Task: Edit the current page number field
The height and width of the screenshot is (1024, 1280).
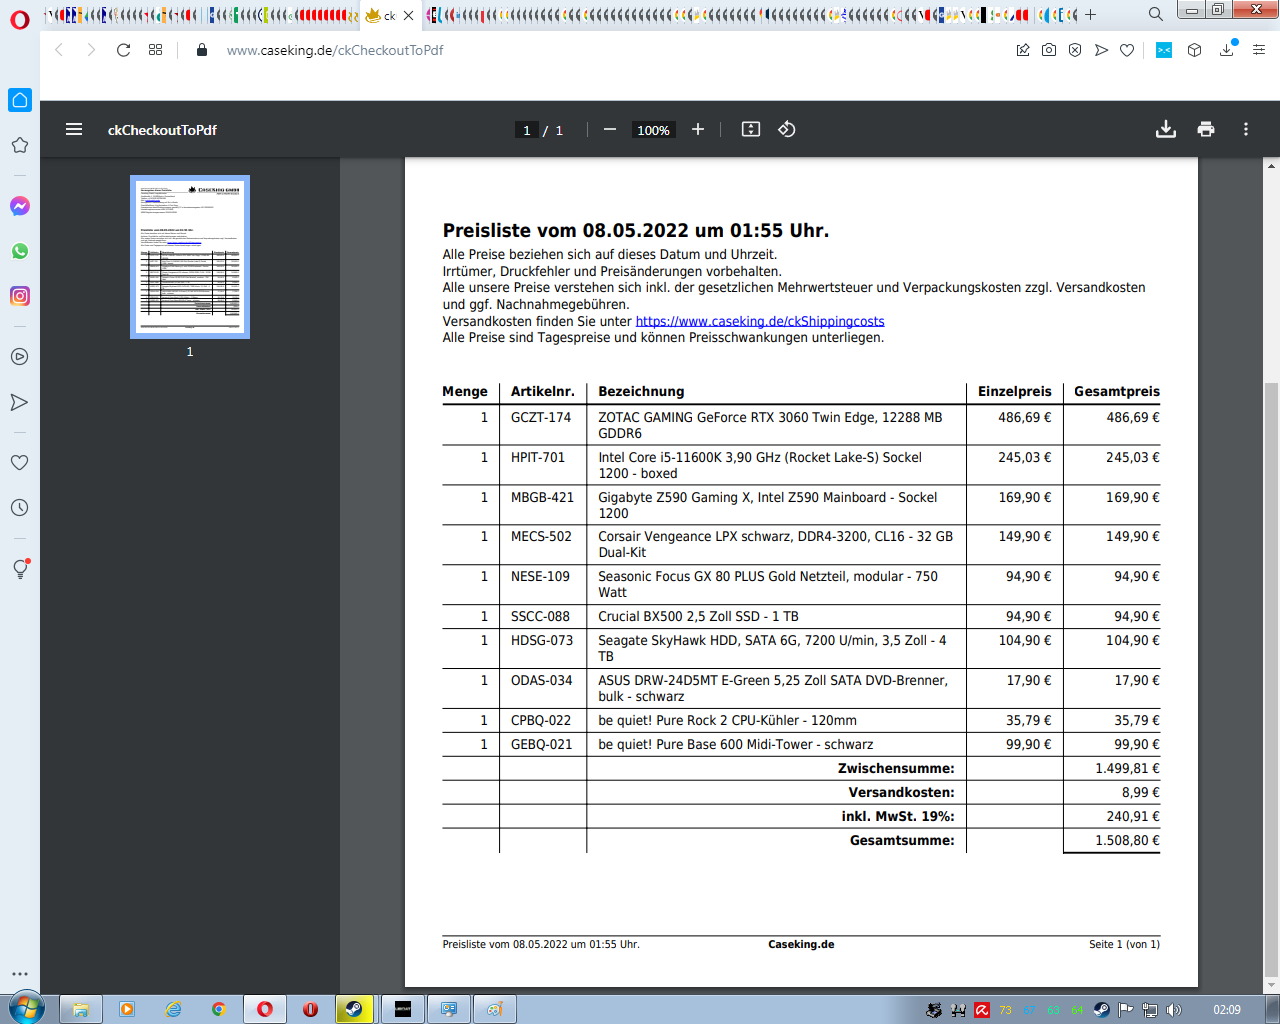Action: tap(527, 130)
